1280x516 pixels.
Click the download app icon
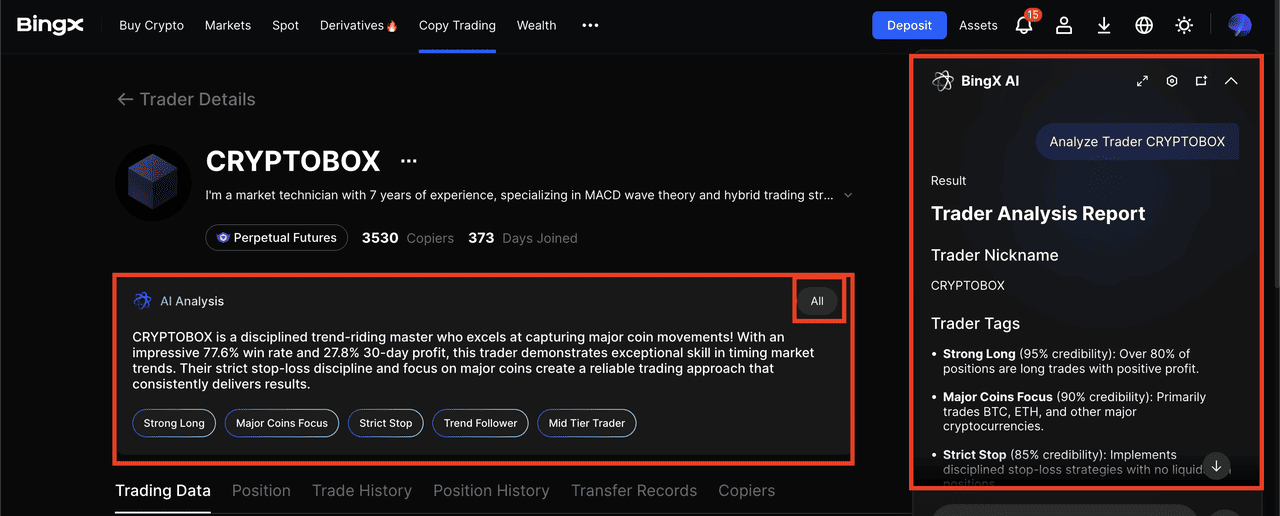click(x=1104, y=26)
